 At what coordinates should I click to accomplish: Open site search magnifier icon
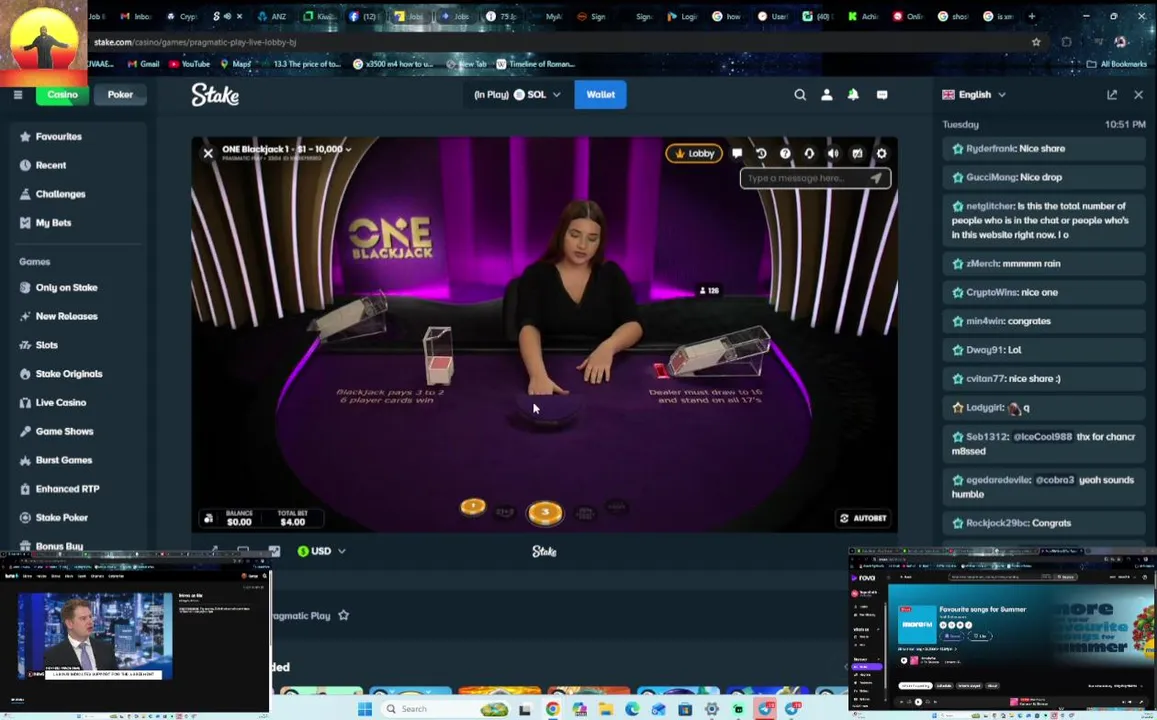coord(800,94)
